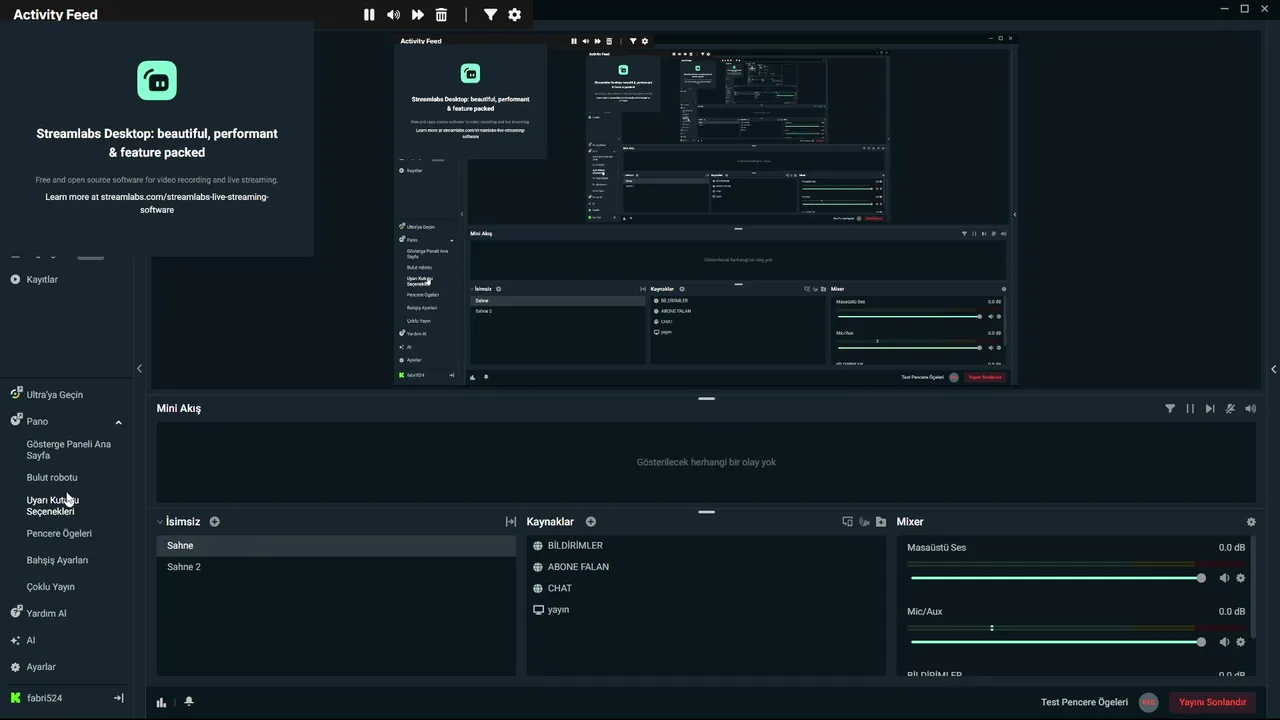This screenshot has height=720, width=1280.
Task: Skip current alert in Mini Akış
Action: pyautogui.click(x=1210, y=408)
